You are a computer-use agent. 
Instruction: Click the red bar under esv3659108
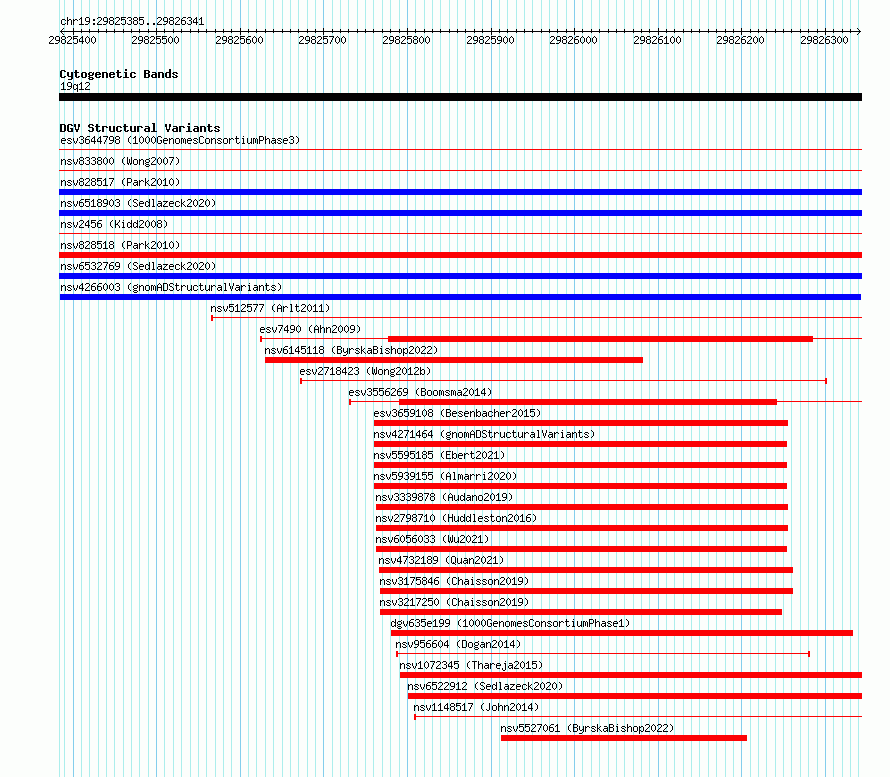coord(580,423)
